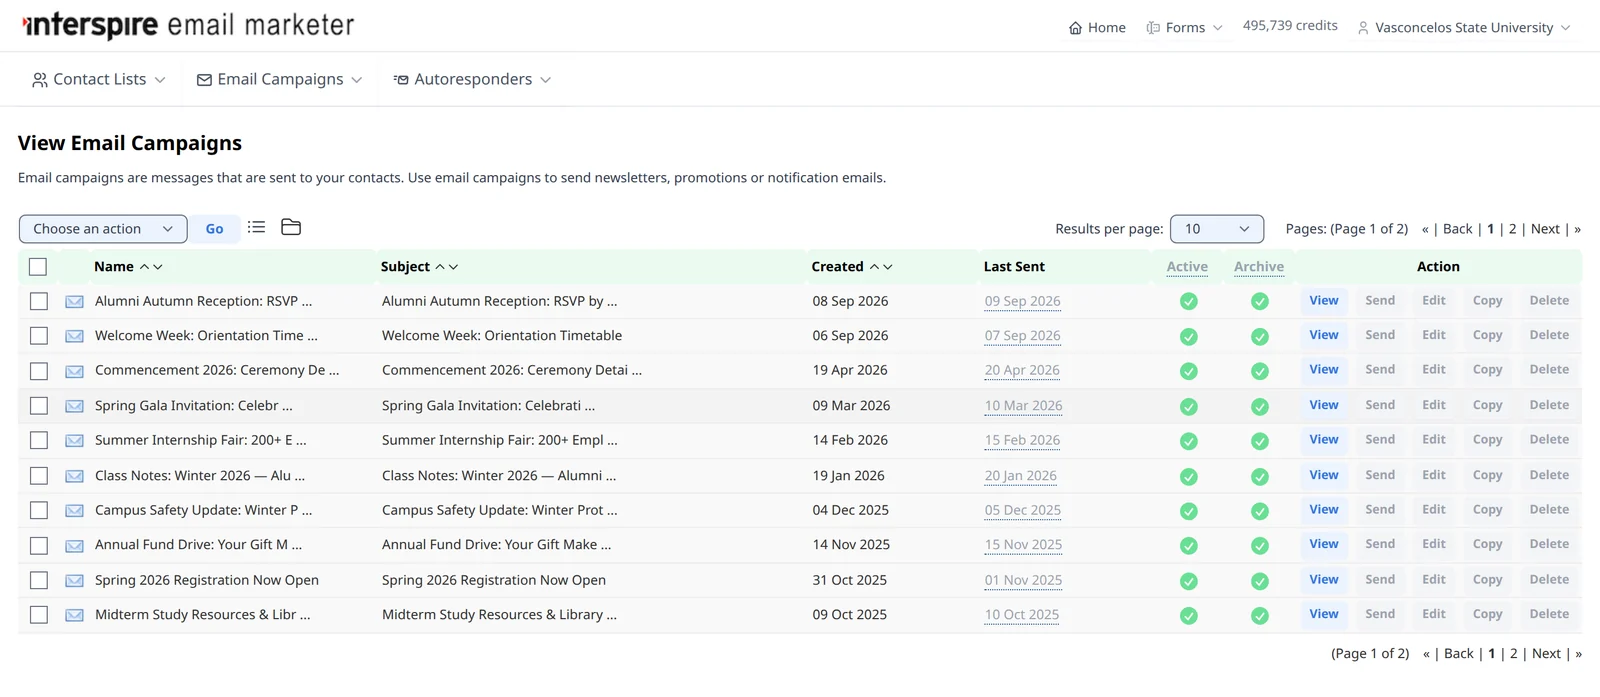Open the Forms dropdown menu

pyautogui.click(x=1184, y=28)
